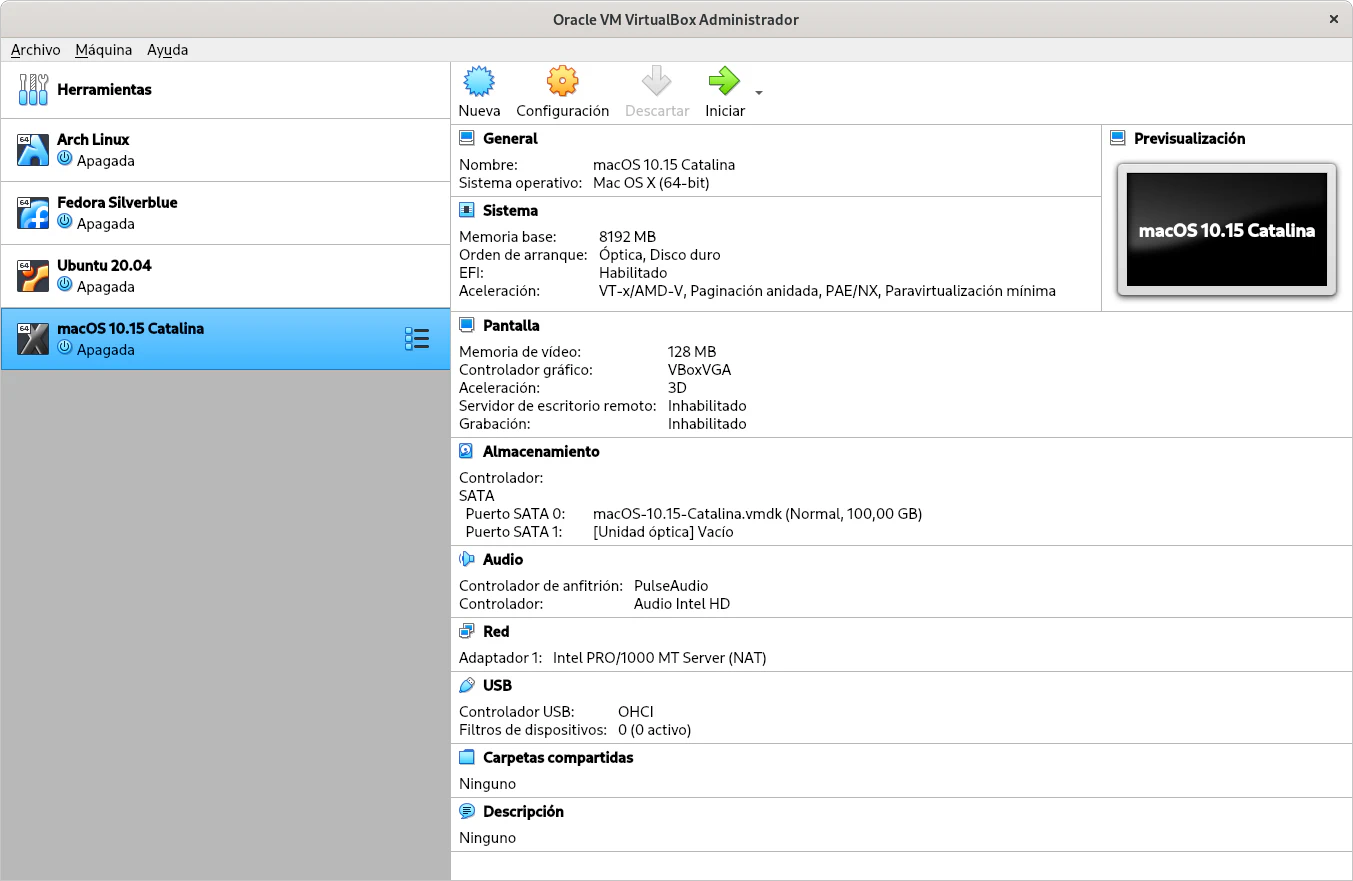Open Configuración gear icon in toolbar

562,81
